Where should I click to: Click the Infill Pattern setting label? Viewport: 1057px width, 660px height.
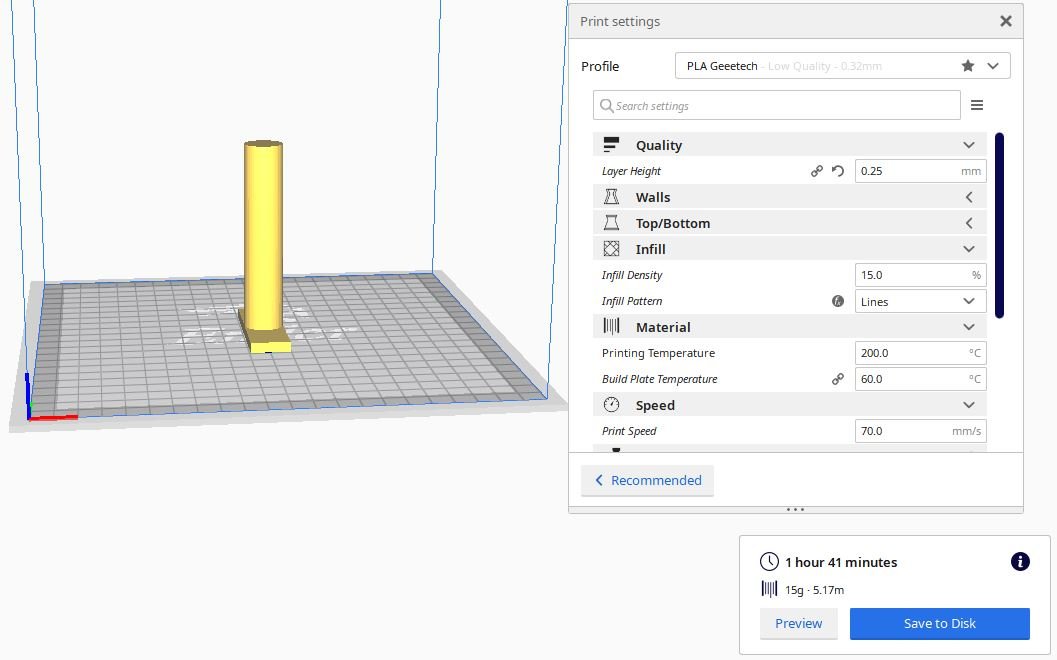[x=632, y=301]
